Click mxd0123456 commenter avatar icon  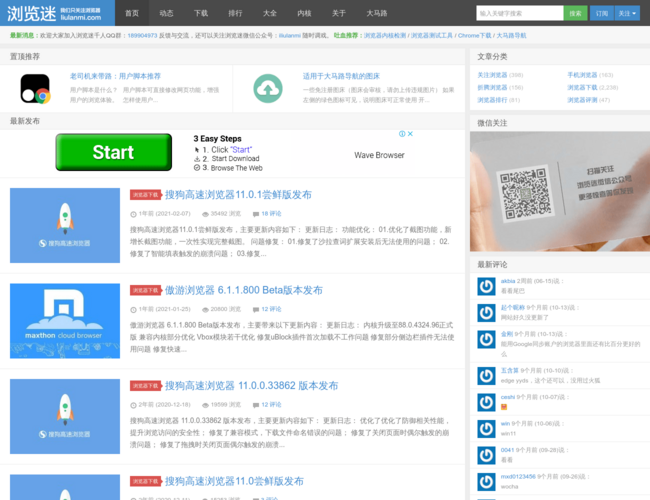[x=486, y=482]
